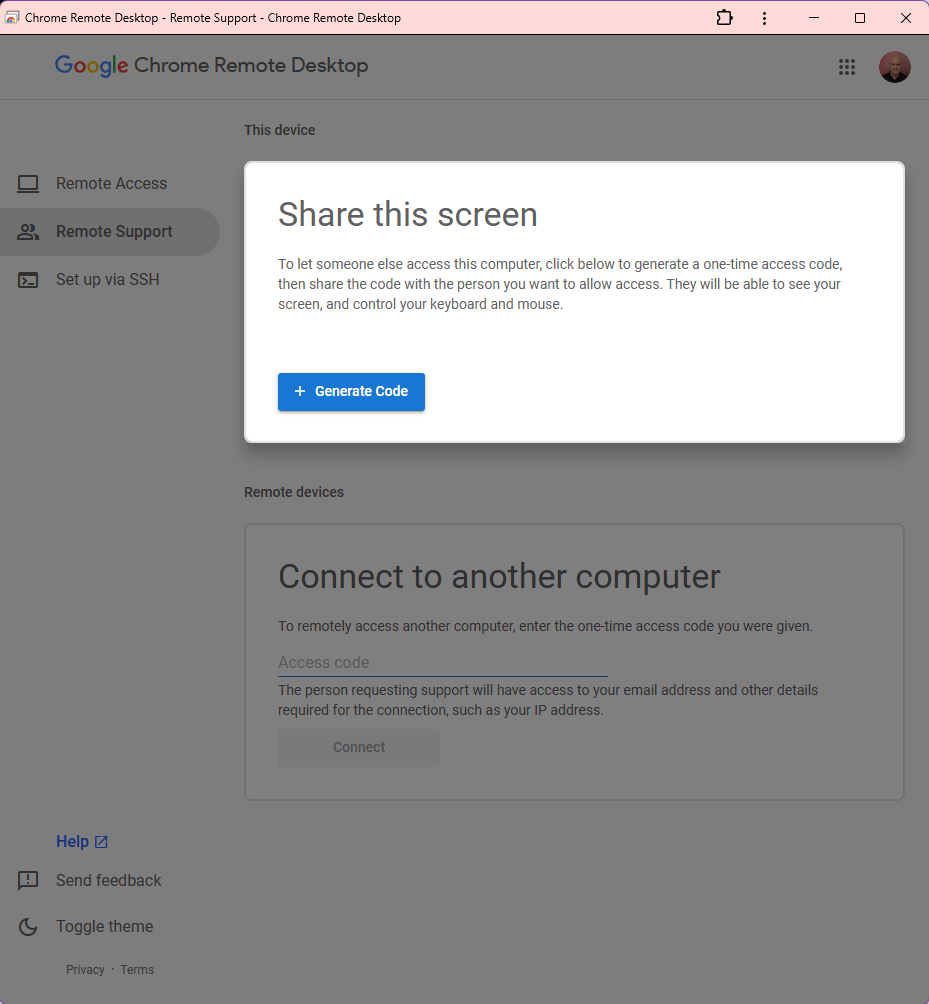Image resolution: width=929 pixels, height=1004 pixels.
Task: Open the Google apps grid
Action: pyautogui.click(x=846, y=67)
